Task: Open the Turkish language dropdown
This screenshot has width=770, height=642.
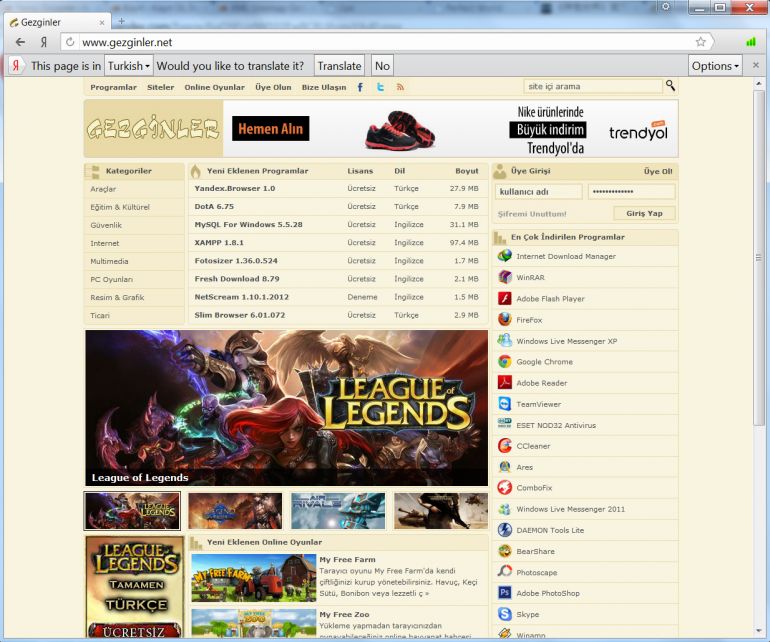Action: coord(129,66)
